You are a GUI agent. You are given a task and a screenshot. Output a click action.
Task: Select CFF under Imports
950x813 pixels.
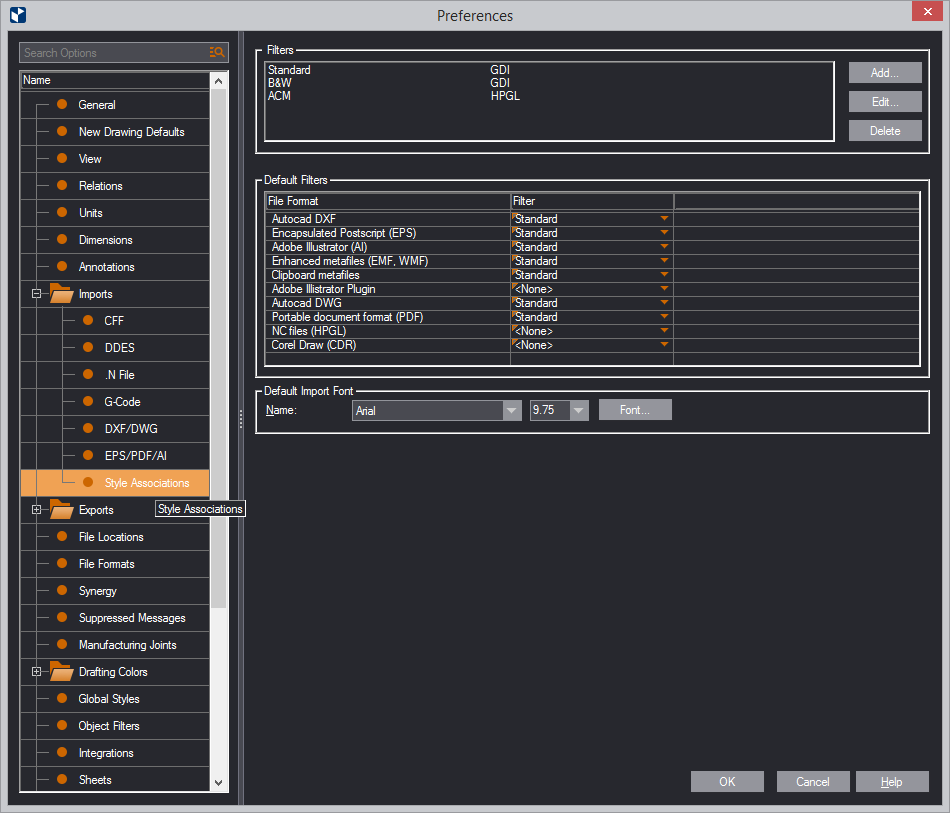tap(115, 320)
